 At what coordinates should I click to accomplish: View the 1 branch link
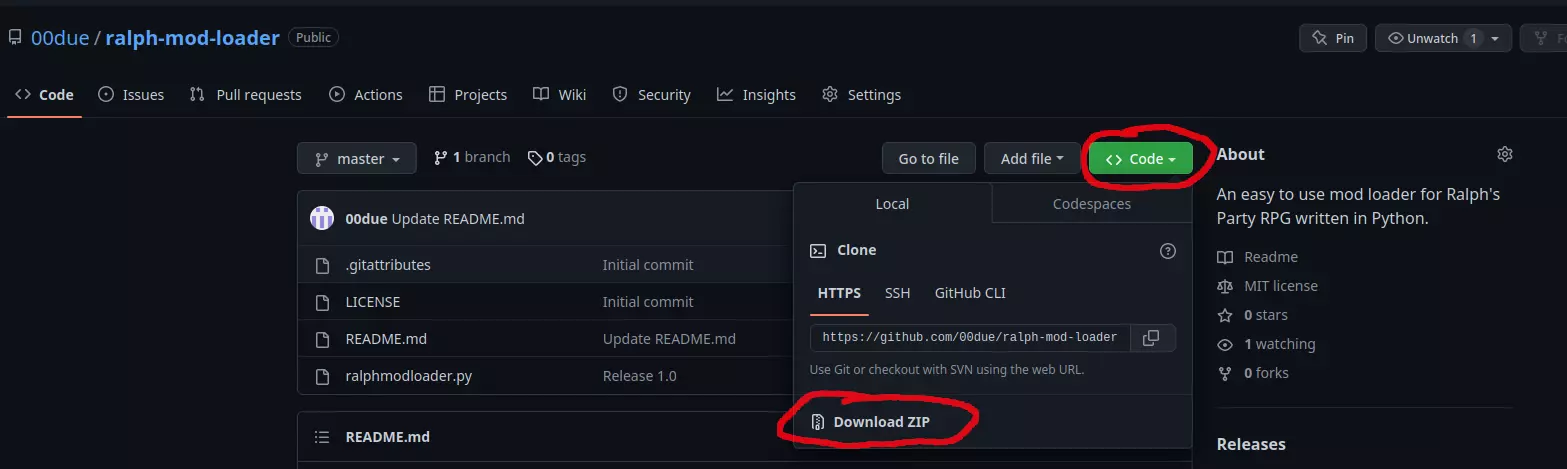pyautogui.click(x=472, y=157)
